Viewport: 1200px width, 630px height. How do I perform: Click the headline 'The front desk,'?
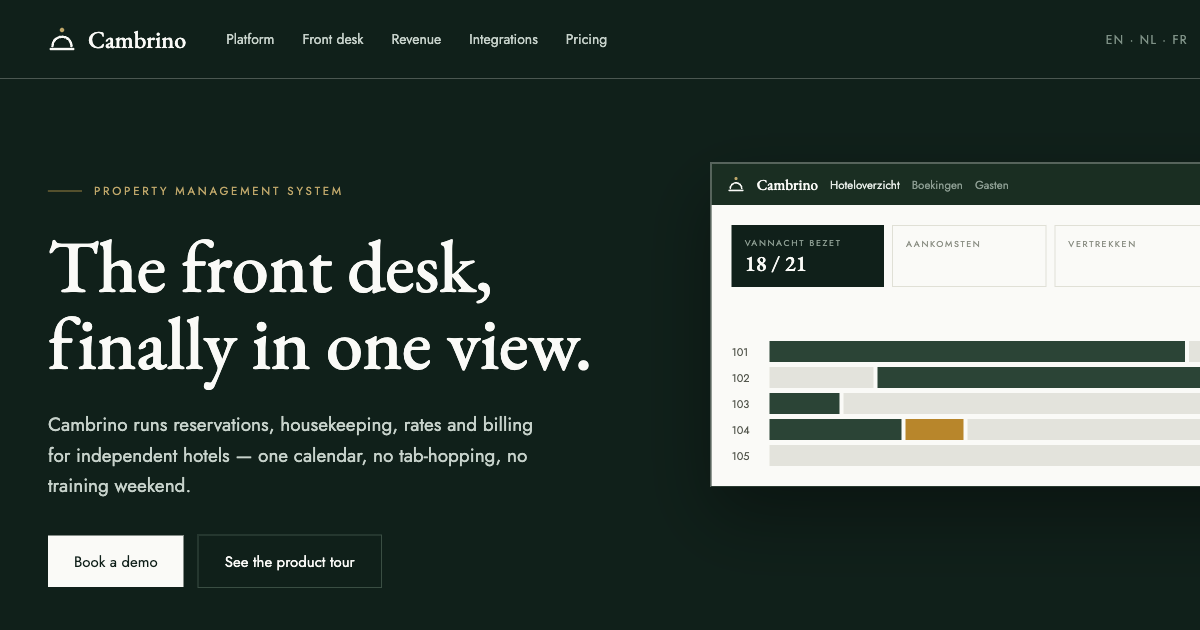tap(270, 268)
